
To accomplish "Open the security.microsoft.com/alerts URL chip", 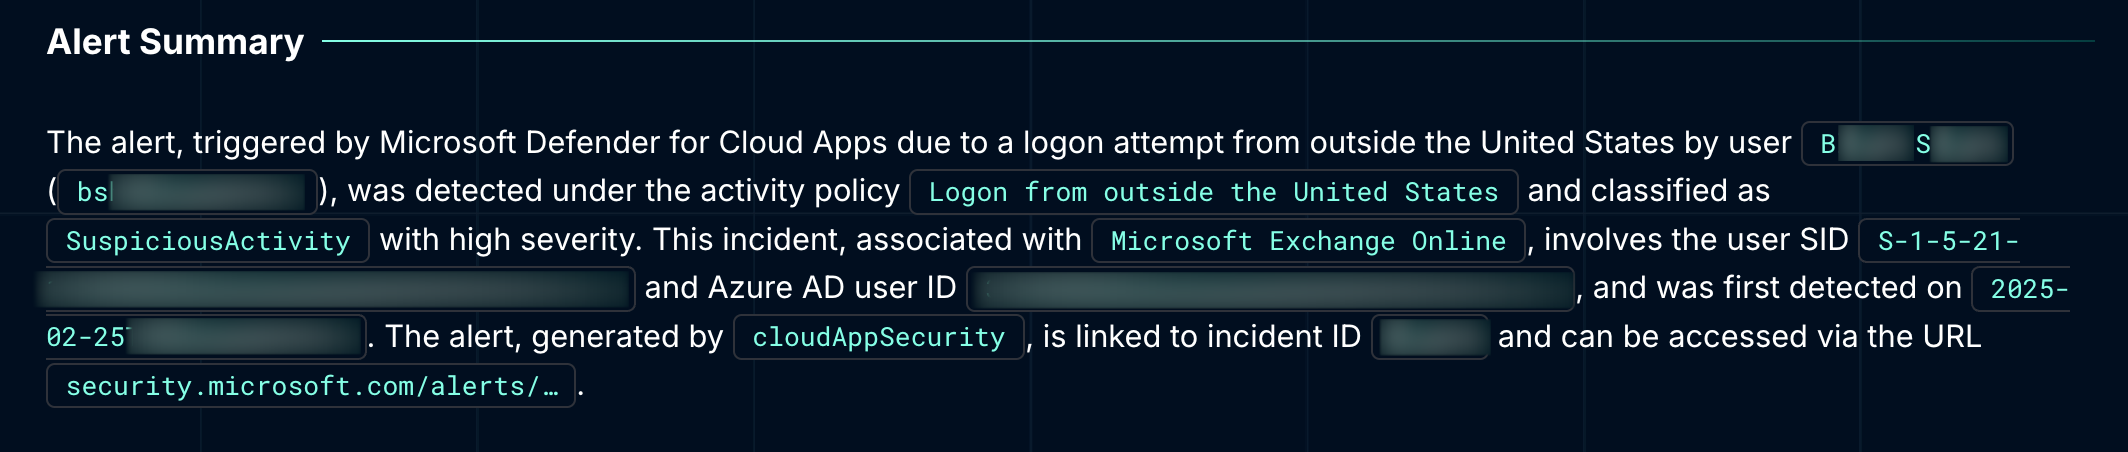I will [x=311, y=386].
